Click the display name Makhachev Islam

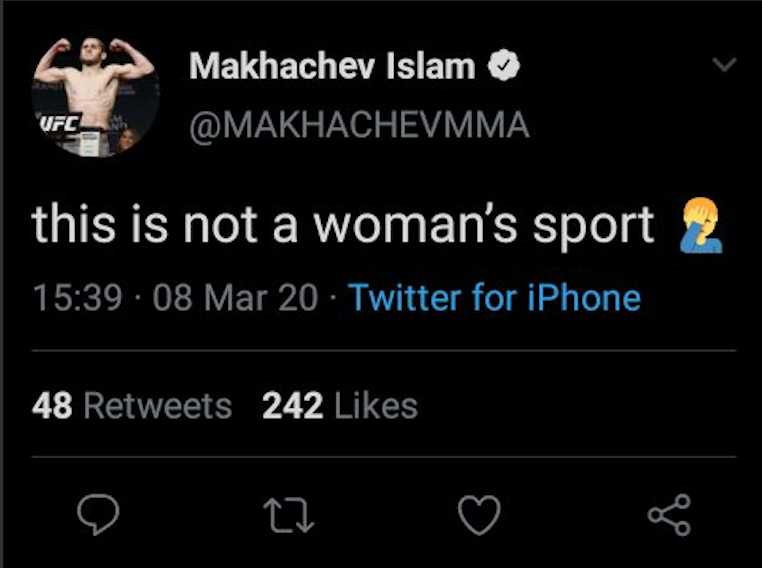point(332,67)
